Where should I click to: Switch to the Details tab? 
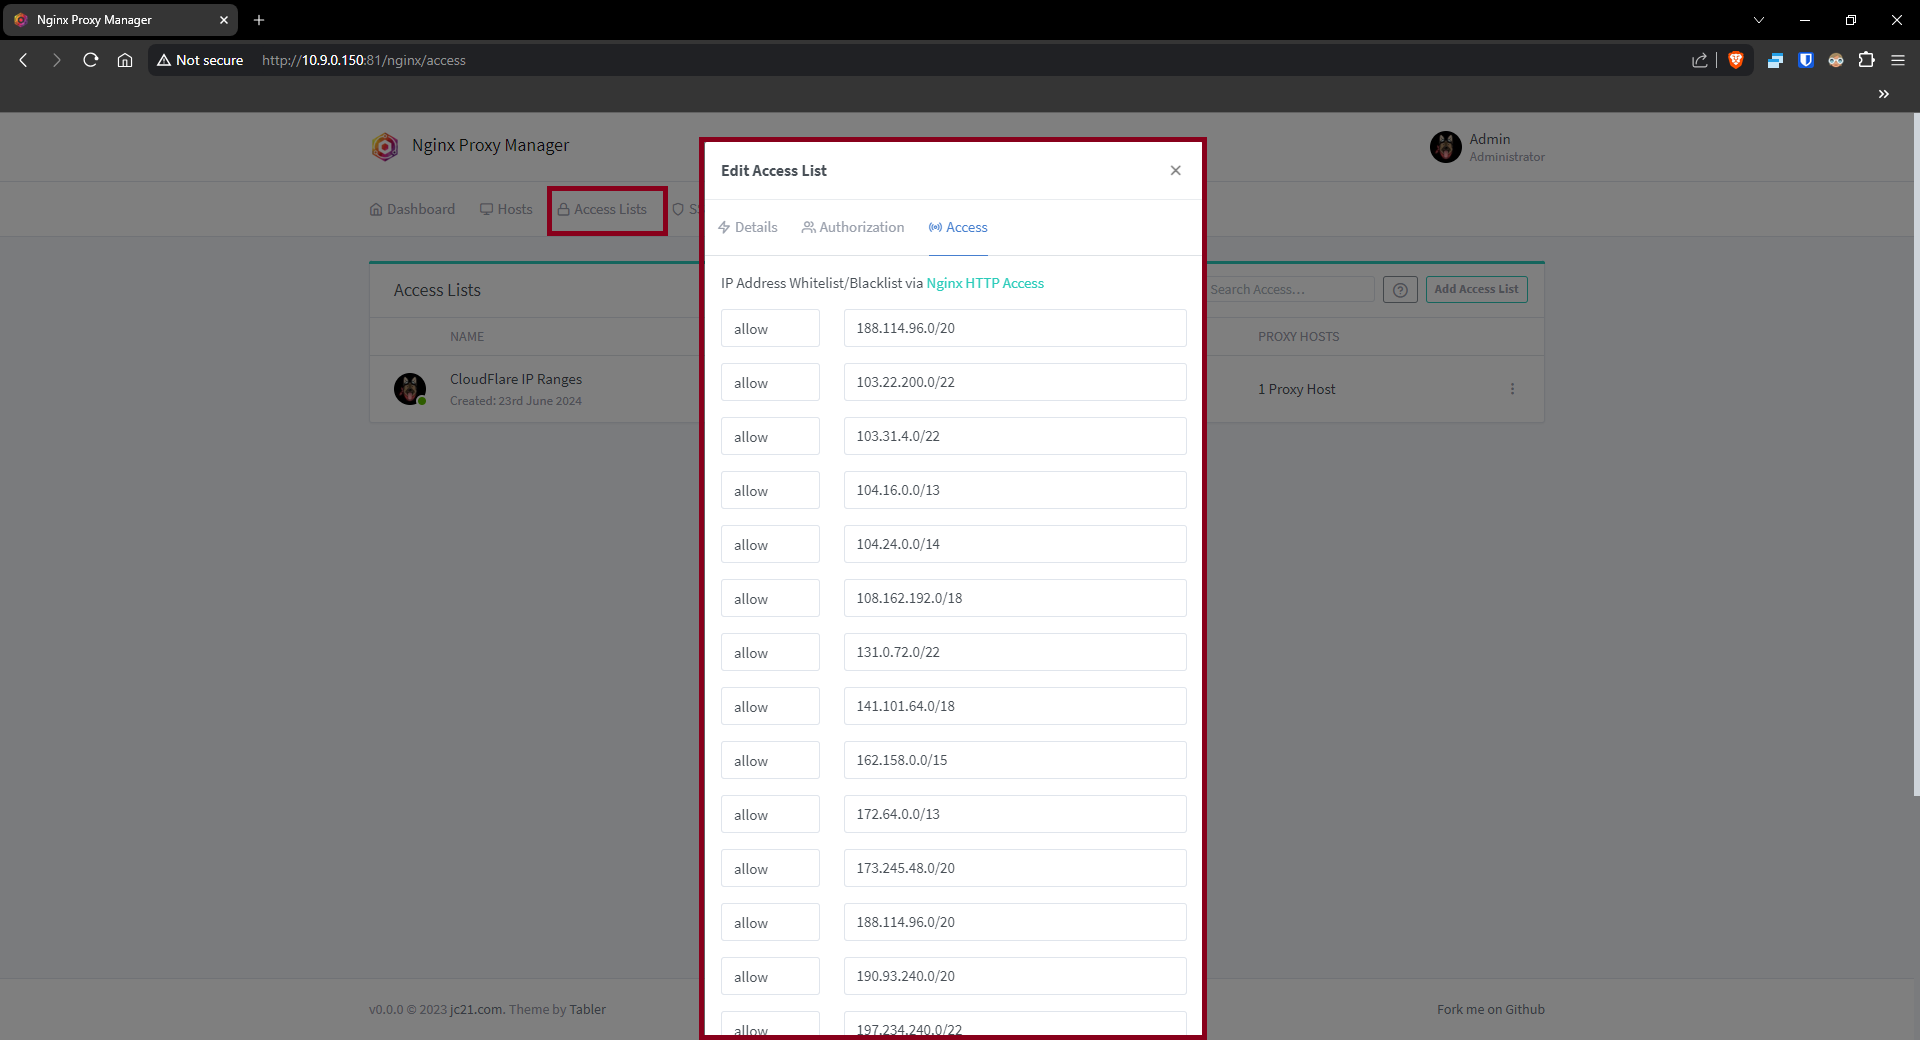pyautogui.click(x=747, y=227)
